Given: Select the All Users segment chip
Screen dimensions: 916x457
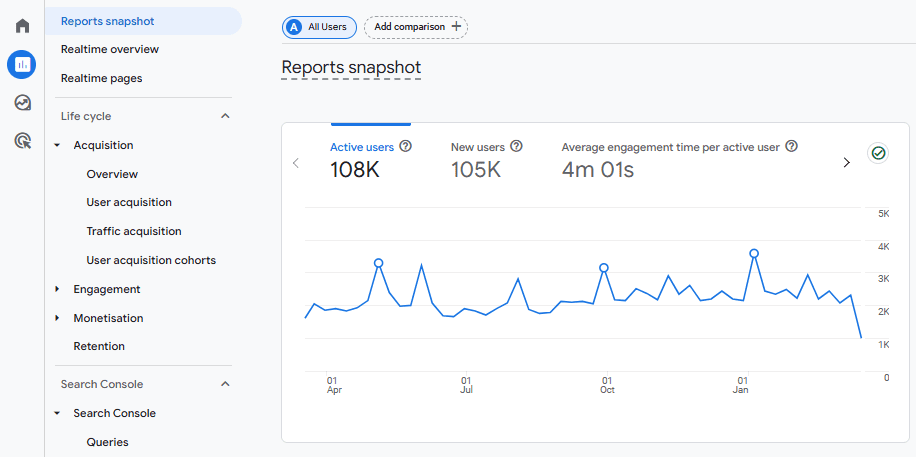Looking at the screenshot, I should point(320,27).
